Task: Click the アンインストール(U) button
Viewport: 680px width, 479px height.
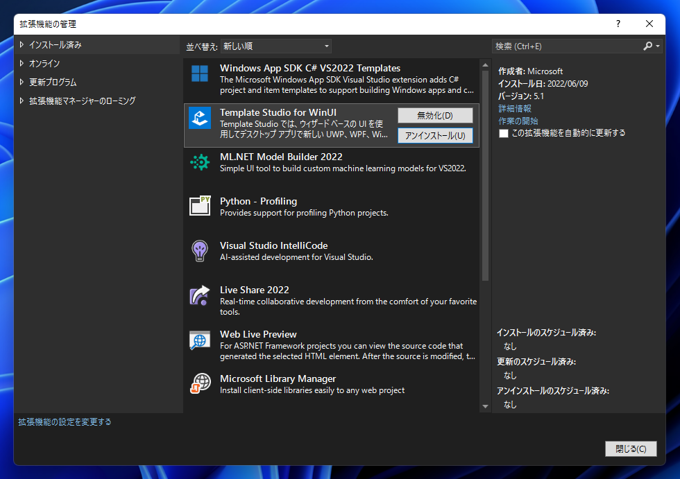Action: pos(435,136)
